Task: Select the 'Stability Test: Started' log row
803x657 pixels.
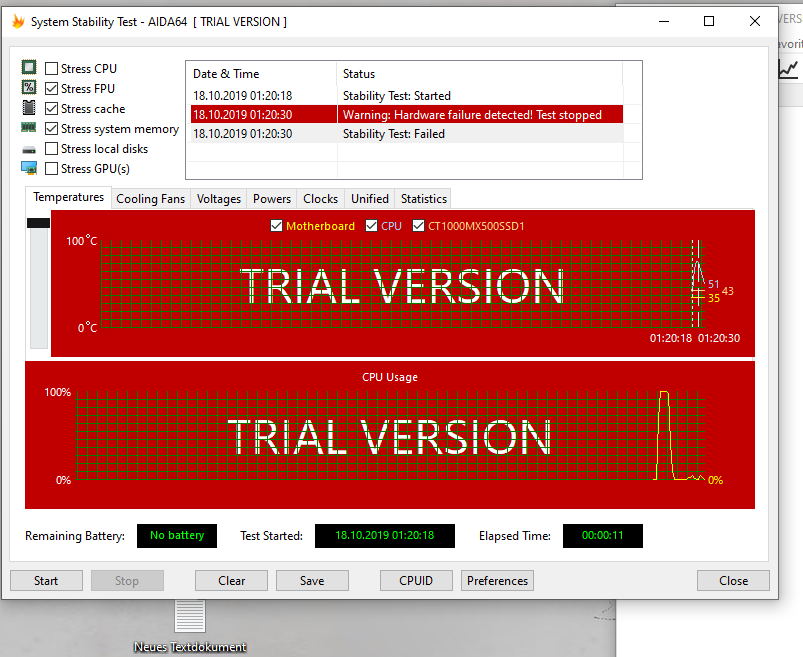Action: (407, 96)
